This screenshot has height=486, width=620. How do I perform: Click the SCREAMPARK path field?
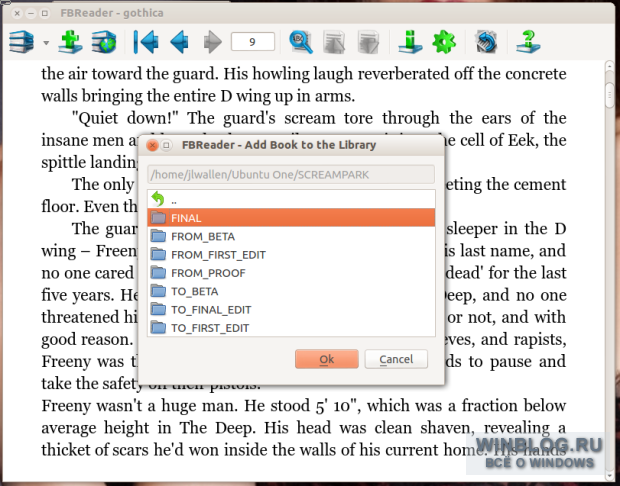291,174
